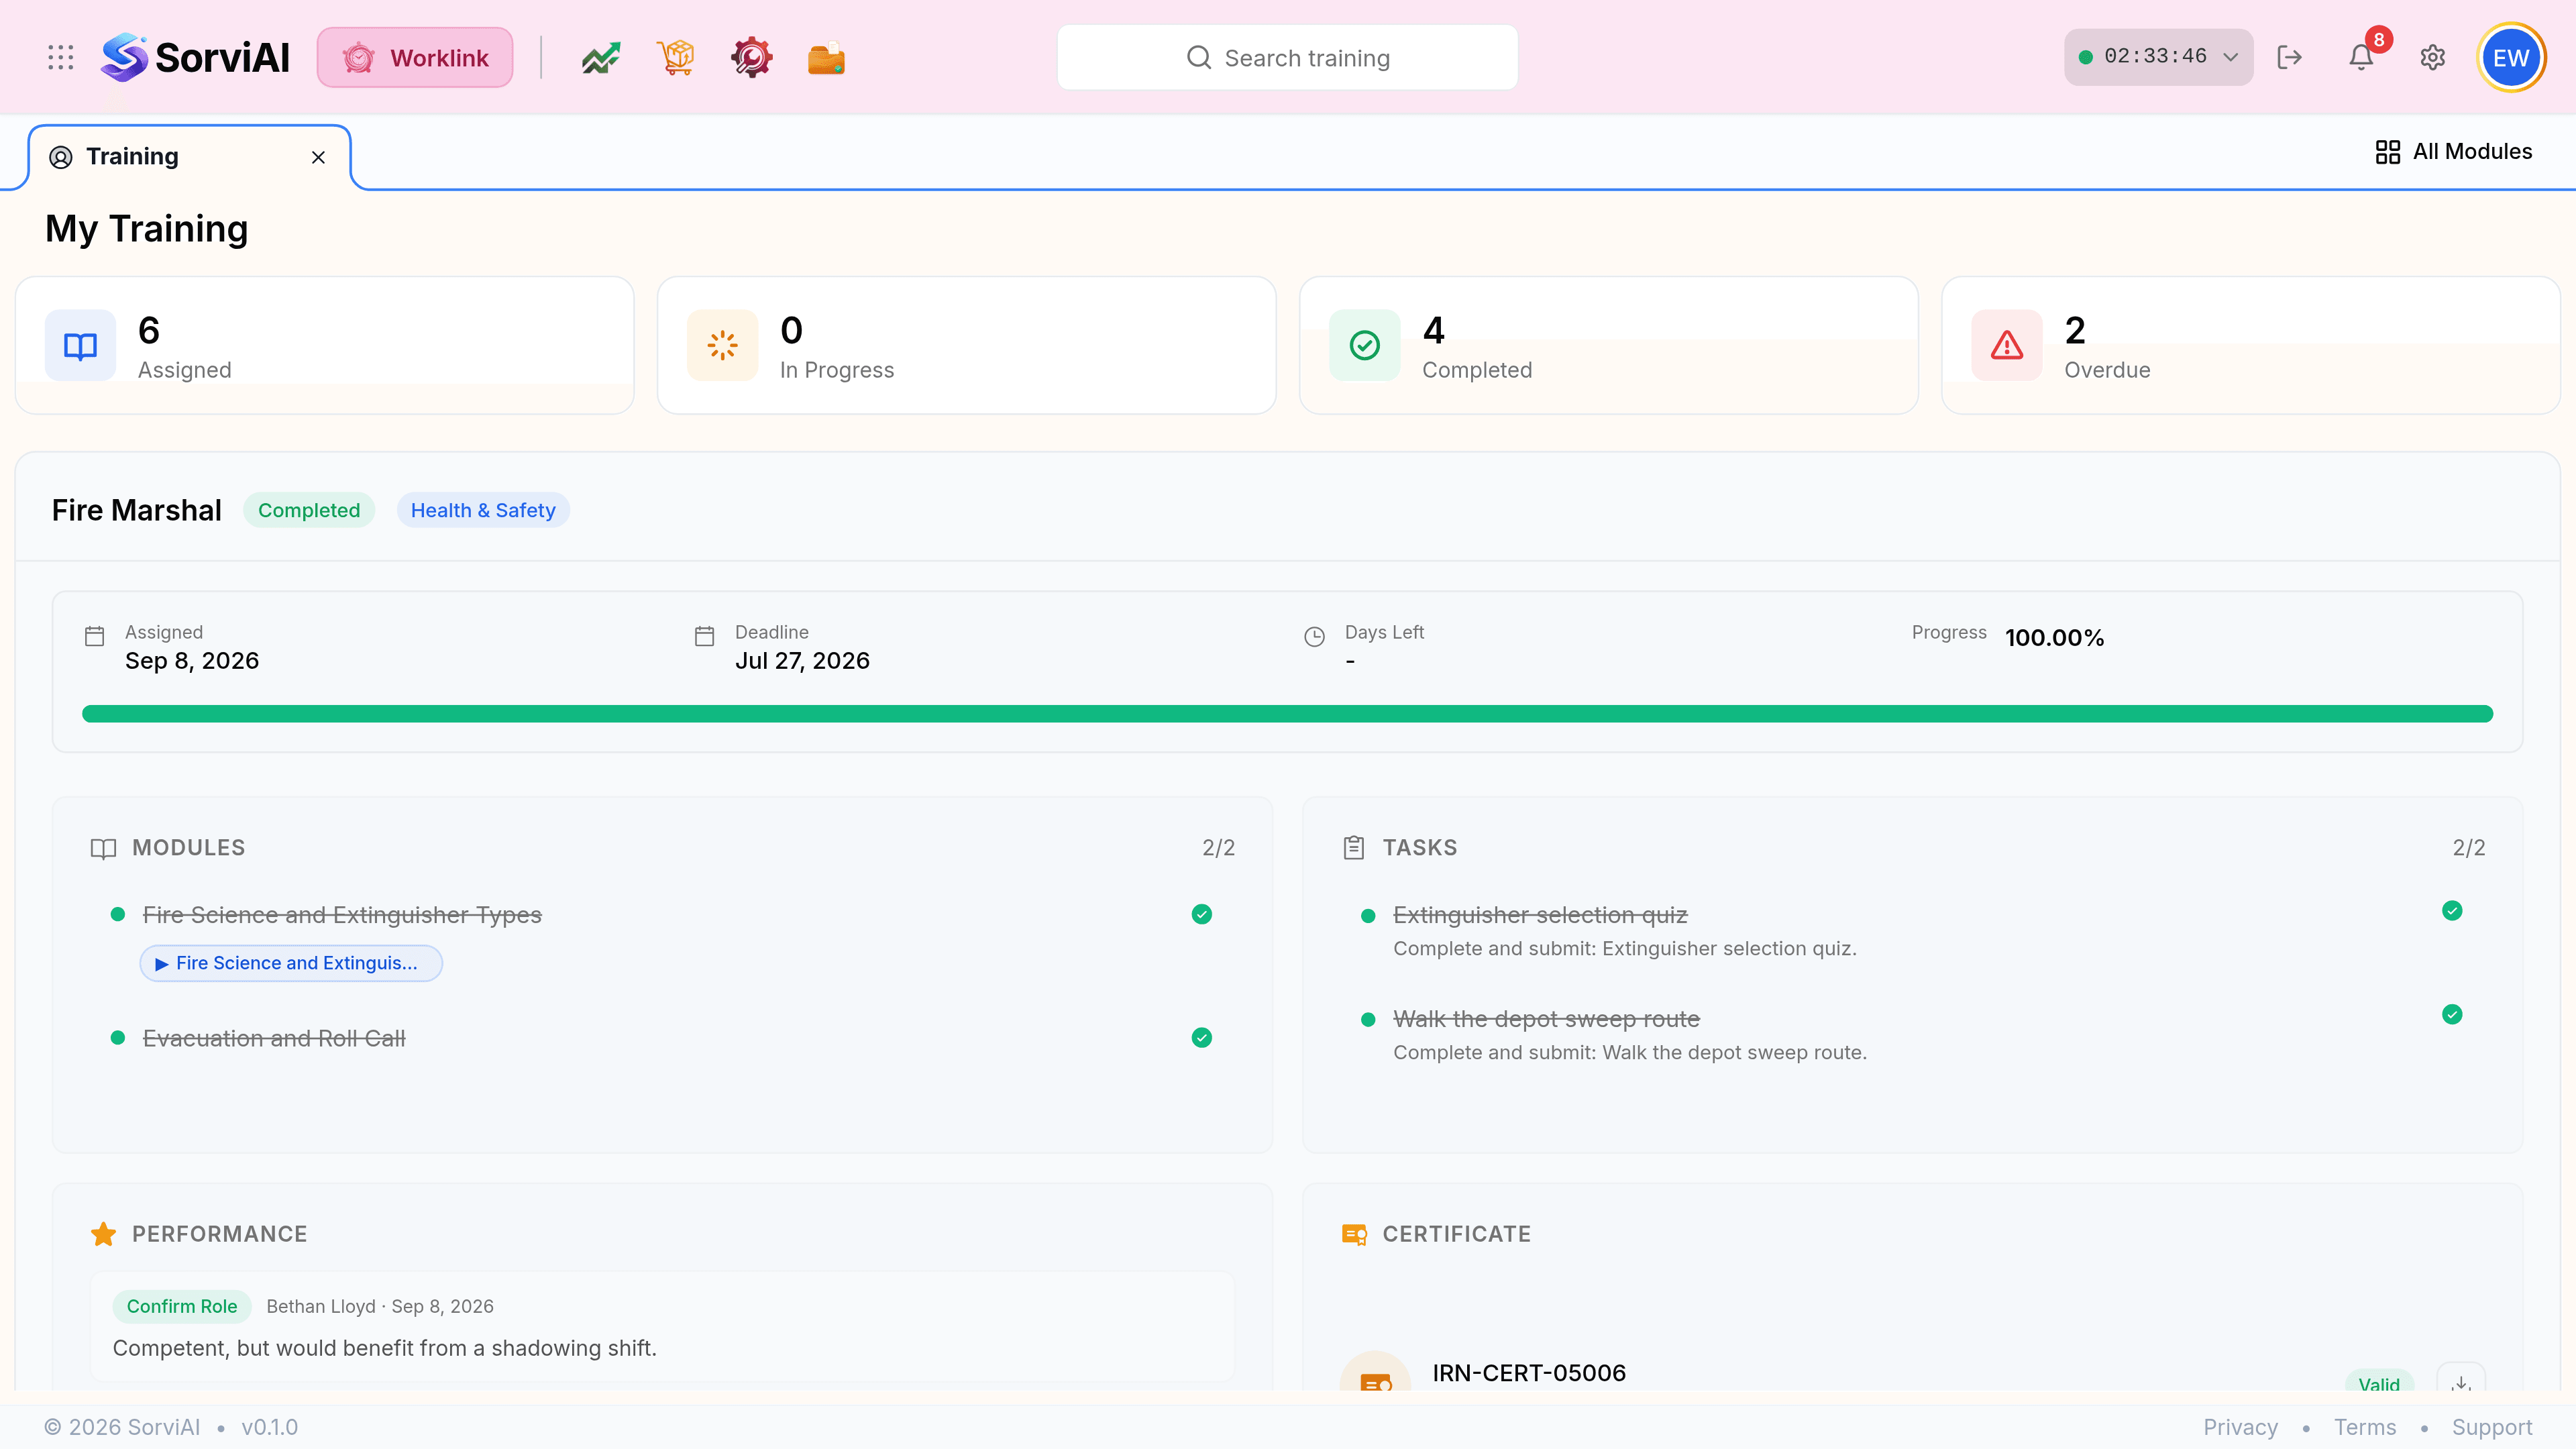Switch to the Training tab
Image resolution: width=2576 pixels, height=1449 pixels.
point(189,157)
